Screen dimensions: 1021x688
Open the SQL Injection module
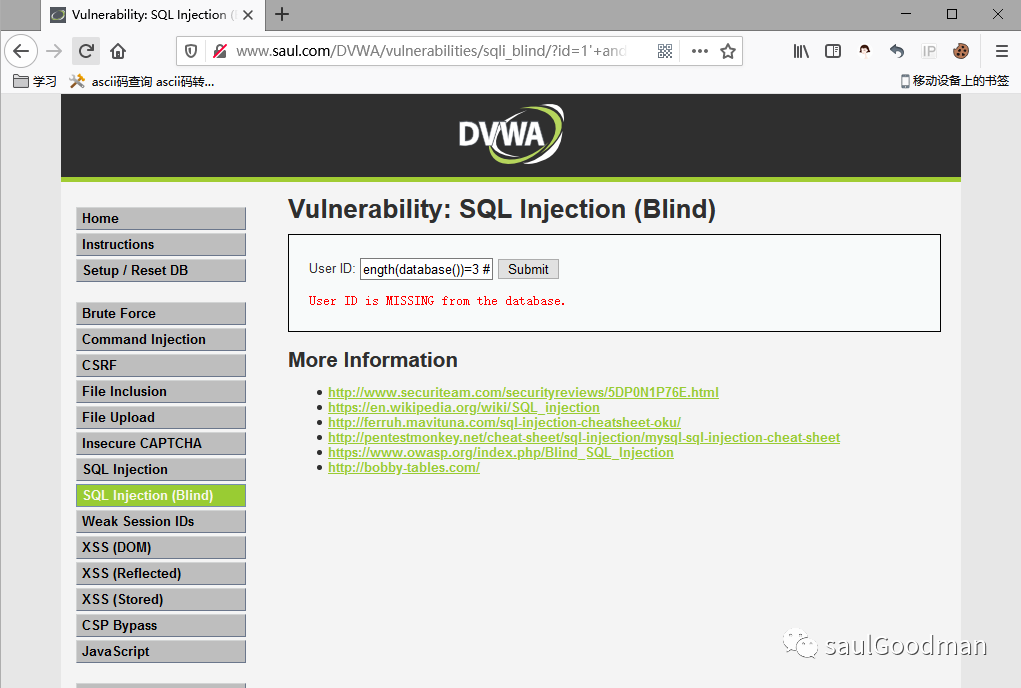coord(161,470)
